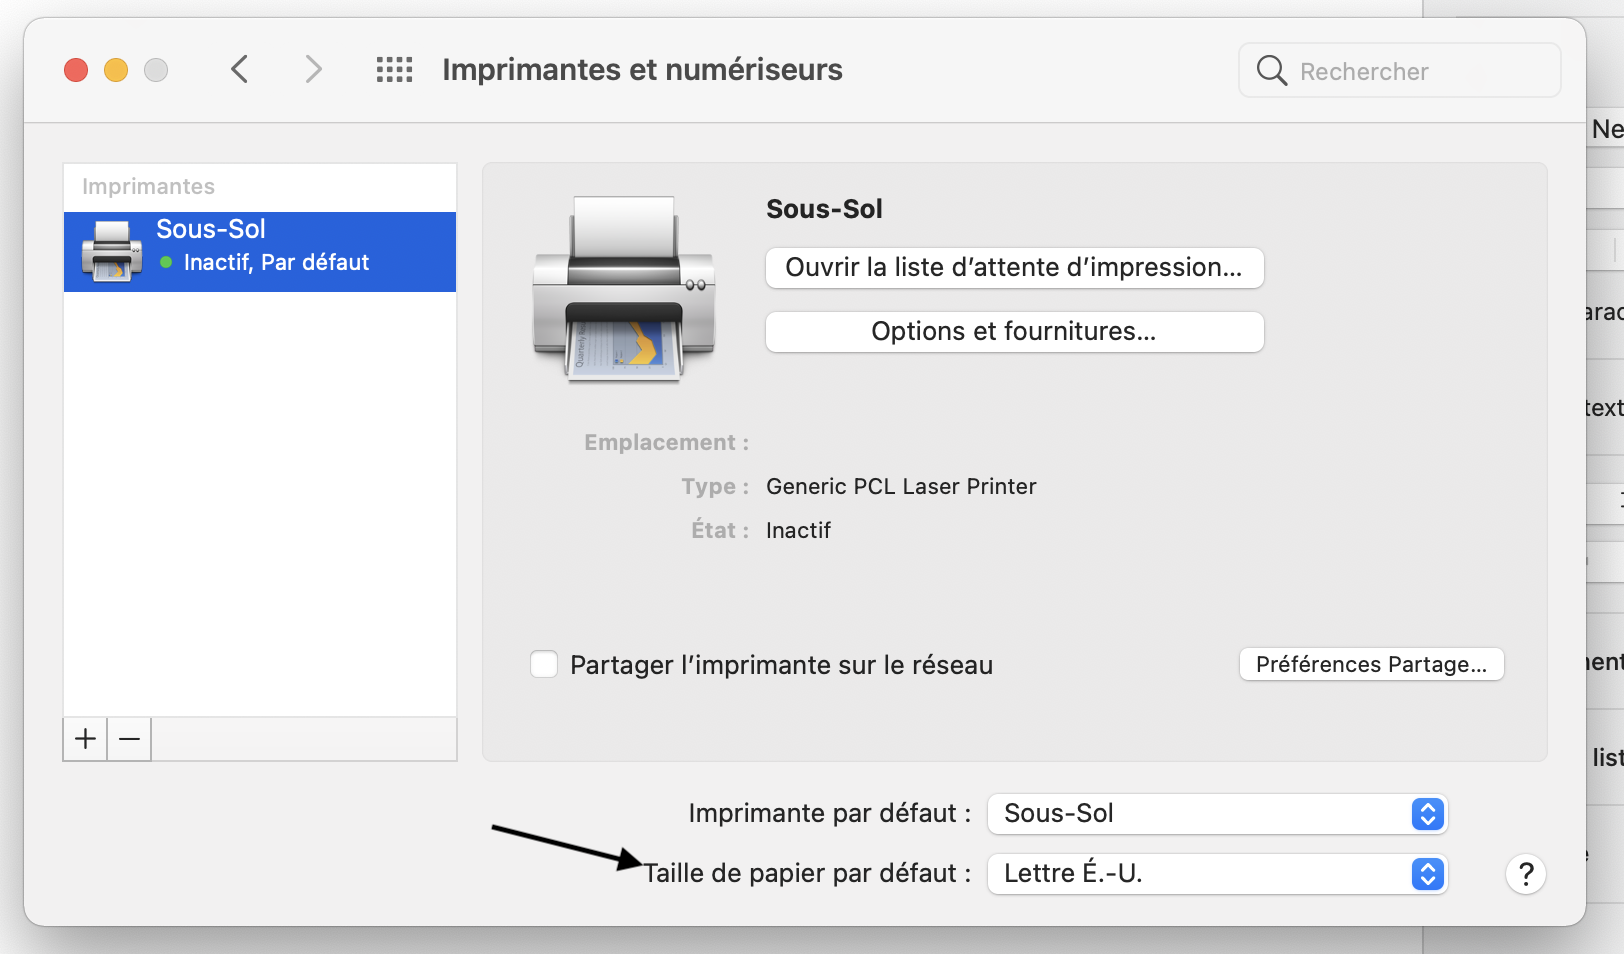This screenshot has width=1624, height=954.
Task: Minimize window with the yellow button
Action: pos(116,70)
